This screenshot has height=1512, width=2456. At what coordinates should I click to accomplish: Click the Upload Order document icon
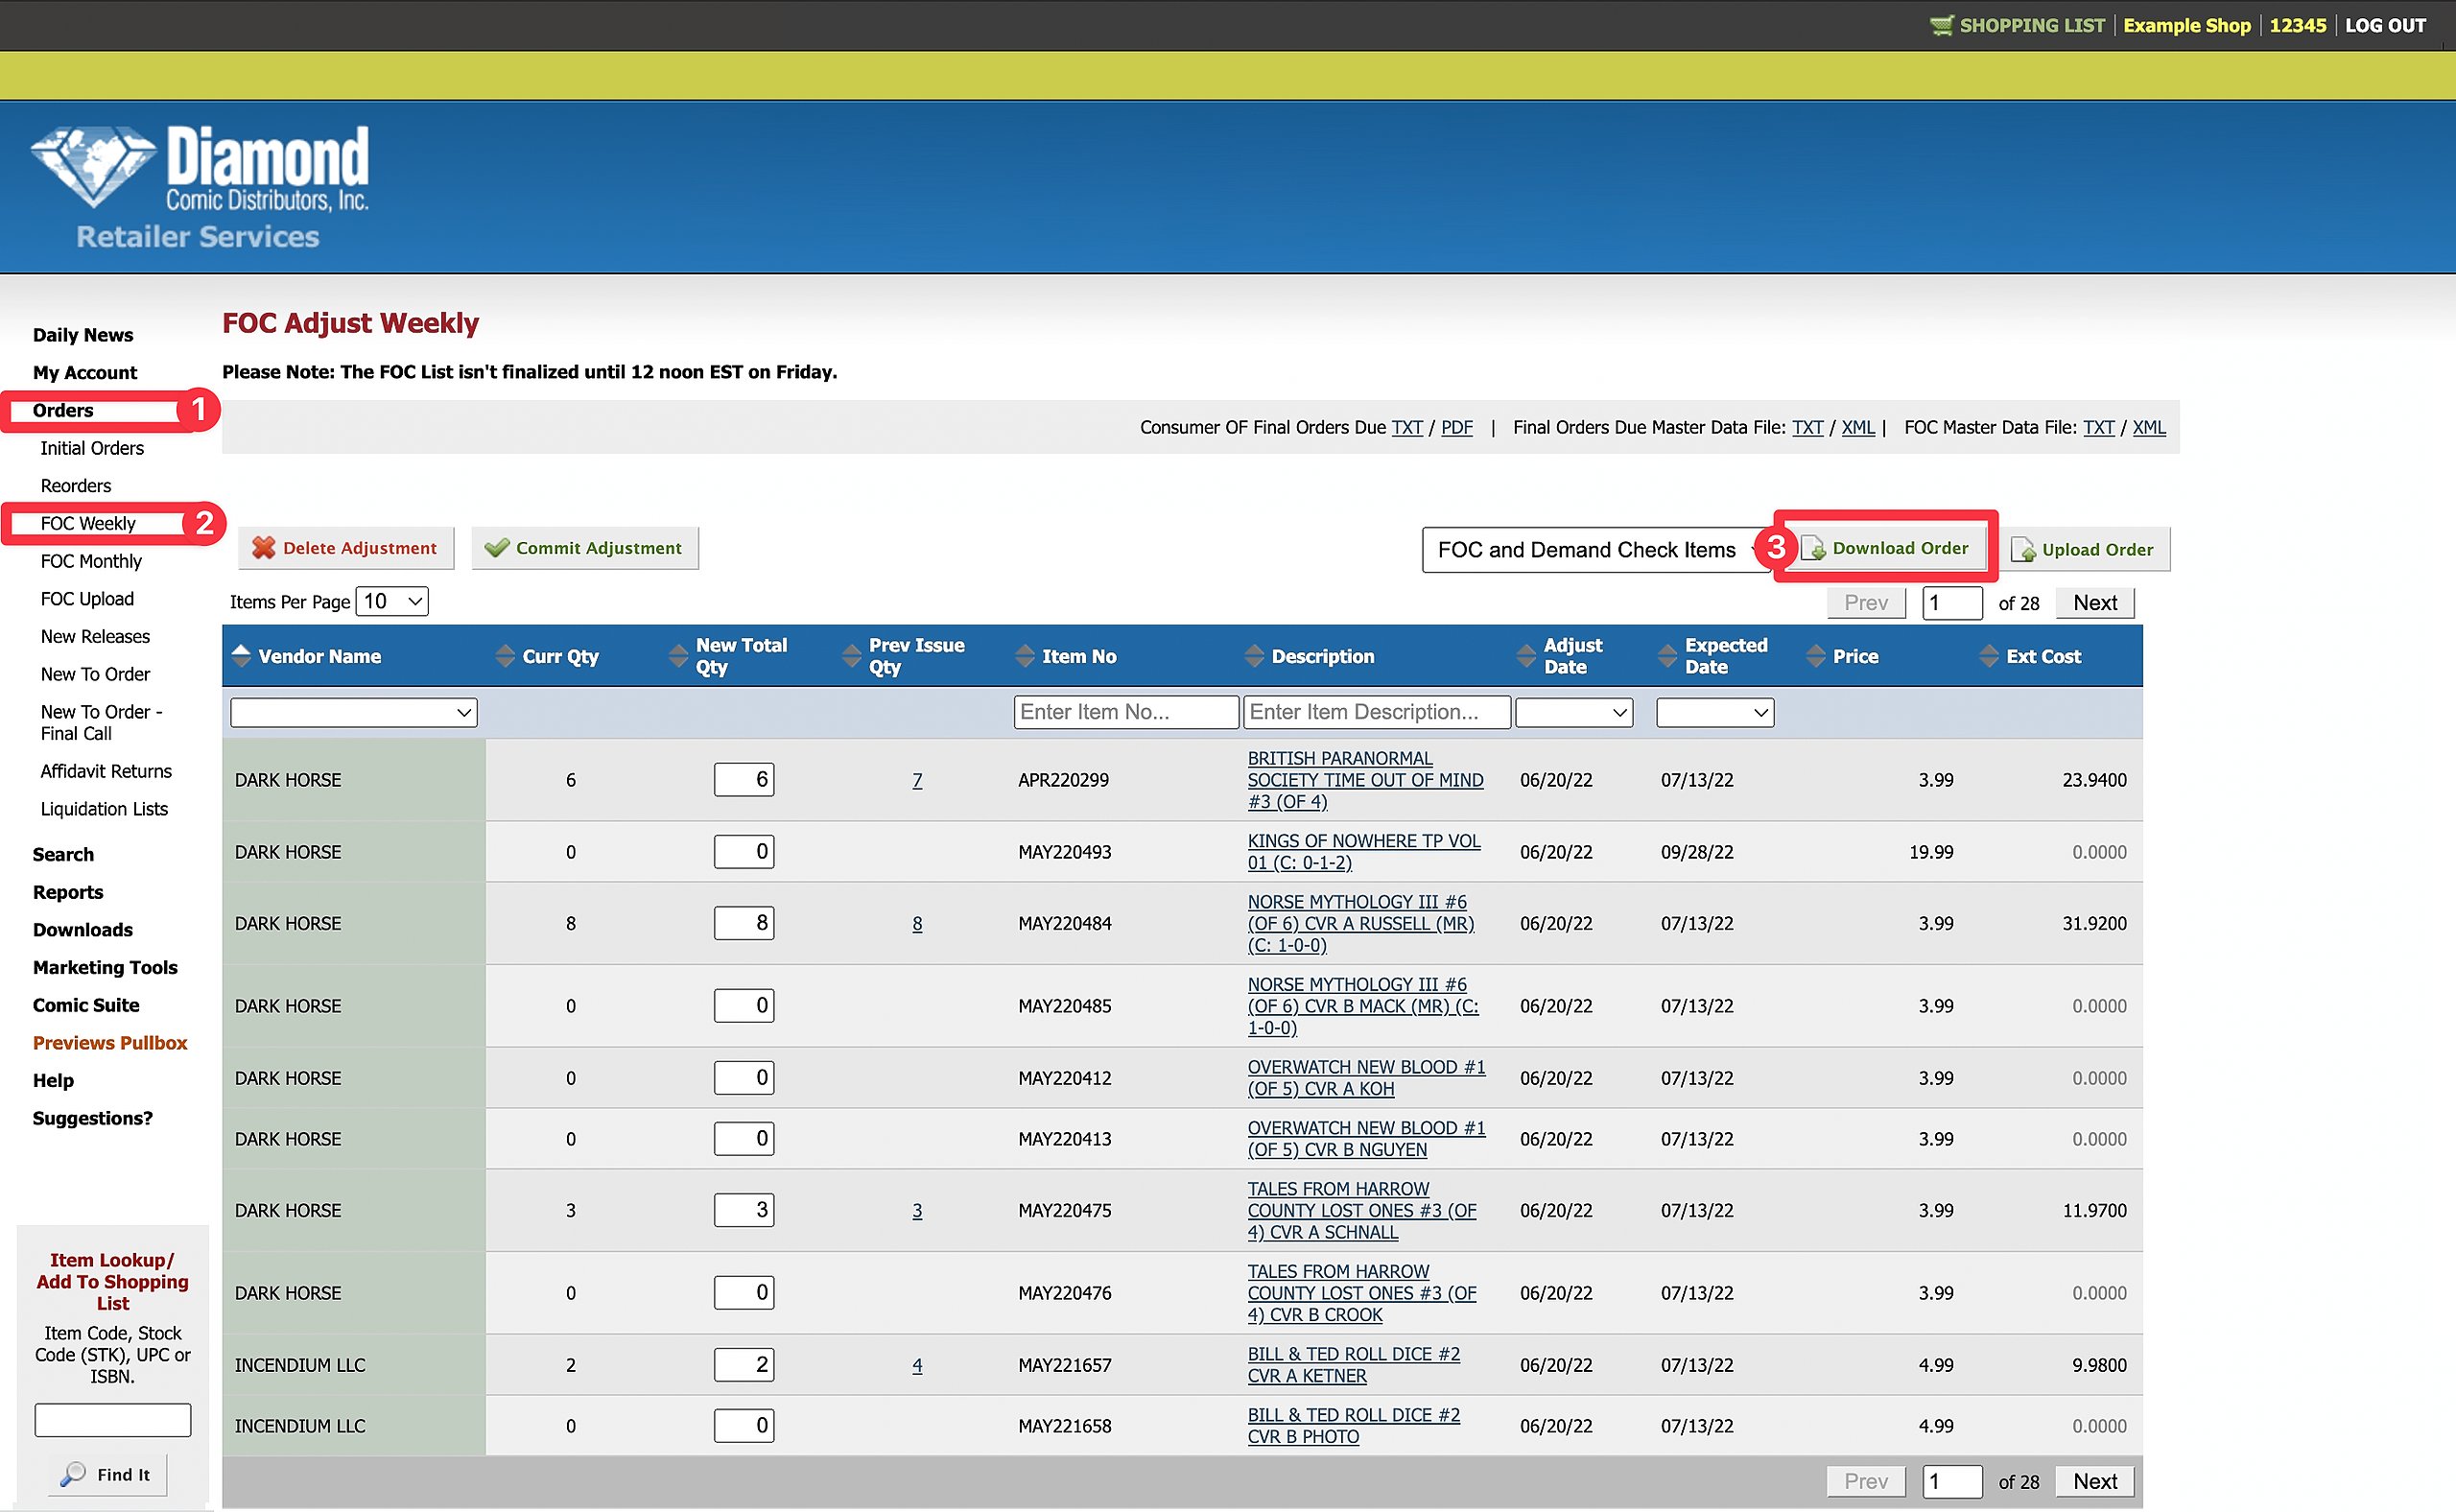tap(2023, 550)
